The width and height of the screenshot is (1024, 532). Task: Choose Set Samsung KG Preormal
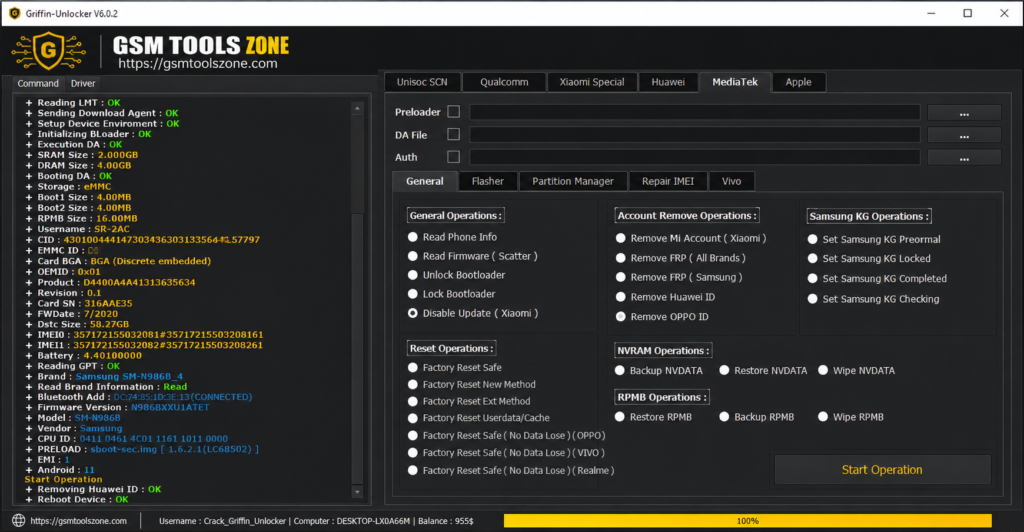812,240
